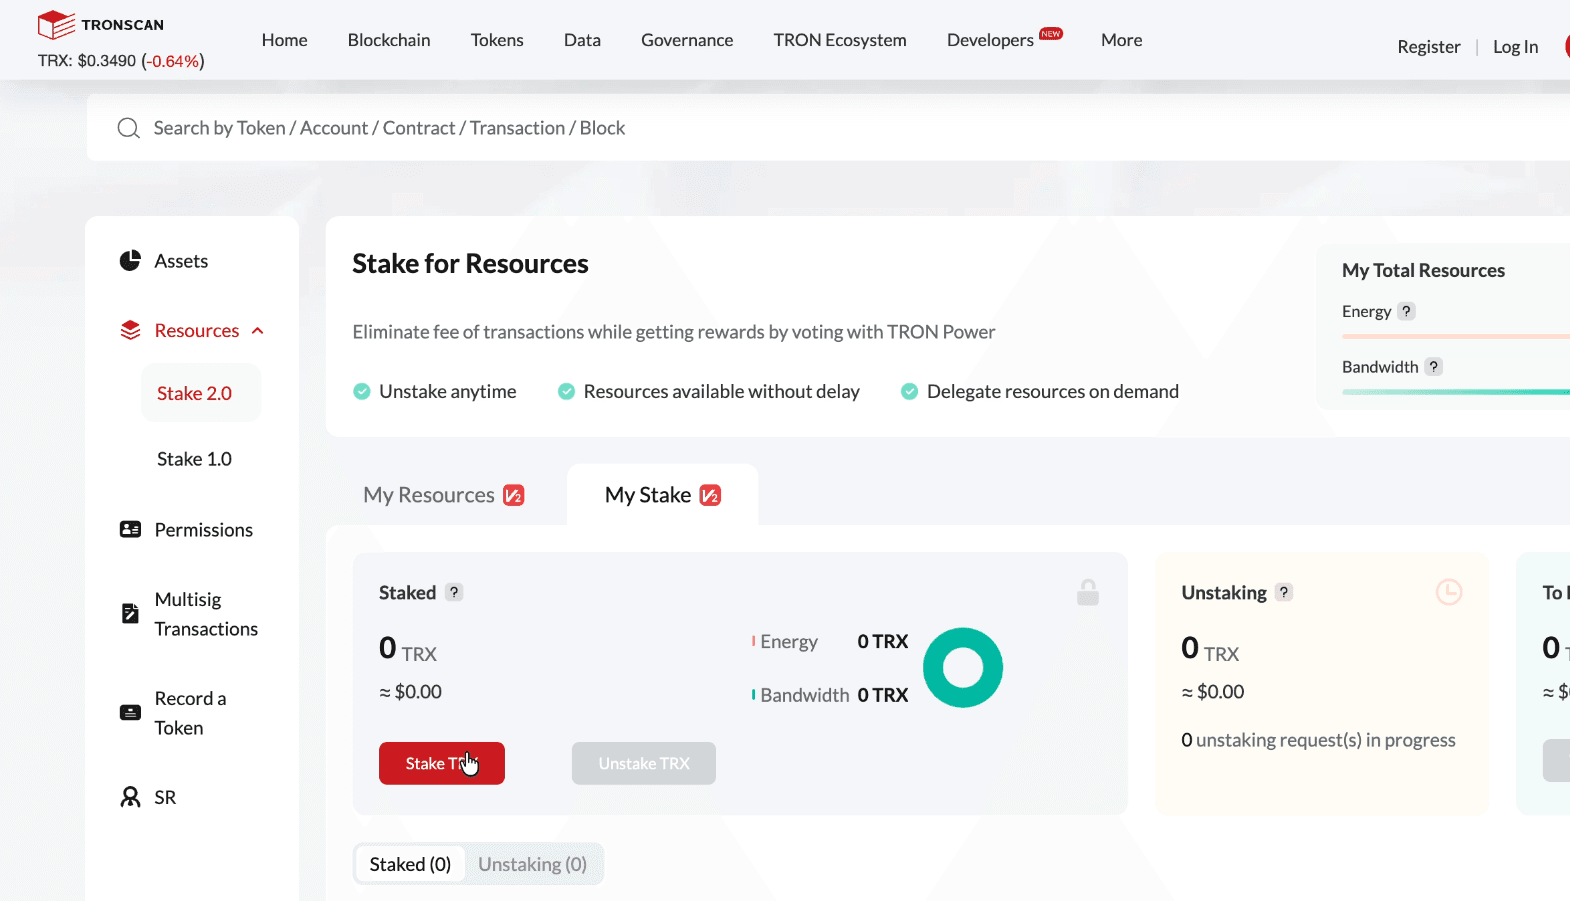Click the NEW badge beside Developers
Screen dimensions: 1570x901
tap(1051, 34)
